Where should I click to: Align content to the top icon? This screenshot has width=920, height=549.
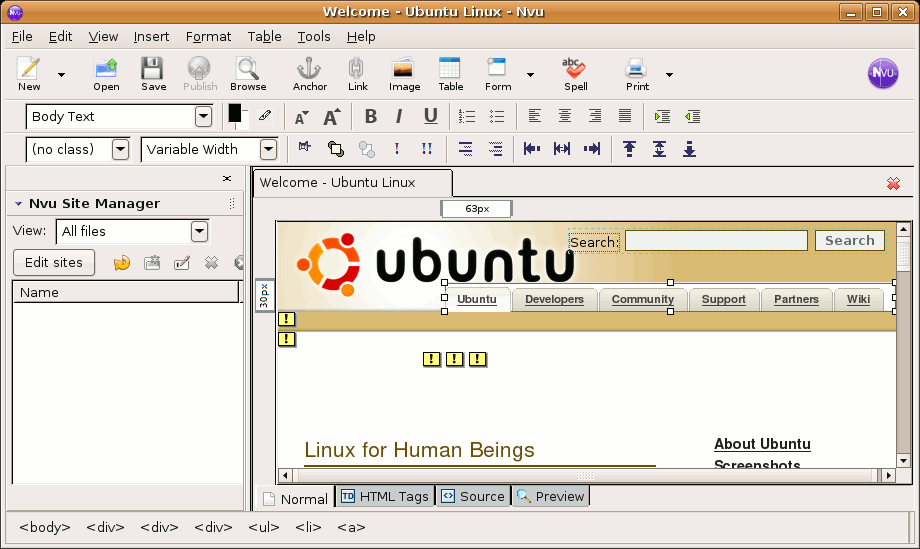629,149
